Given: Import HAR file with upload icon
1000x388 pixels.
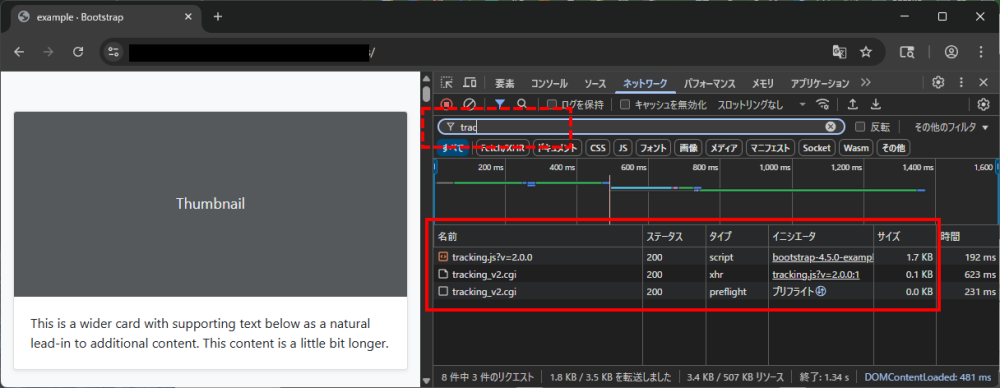Looking at the screenshot, I should (853, 104).
